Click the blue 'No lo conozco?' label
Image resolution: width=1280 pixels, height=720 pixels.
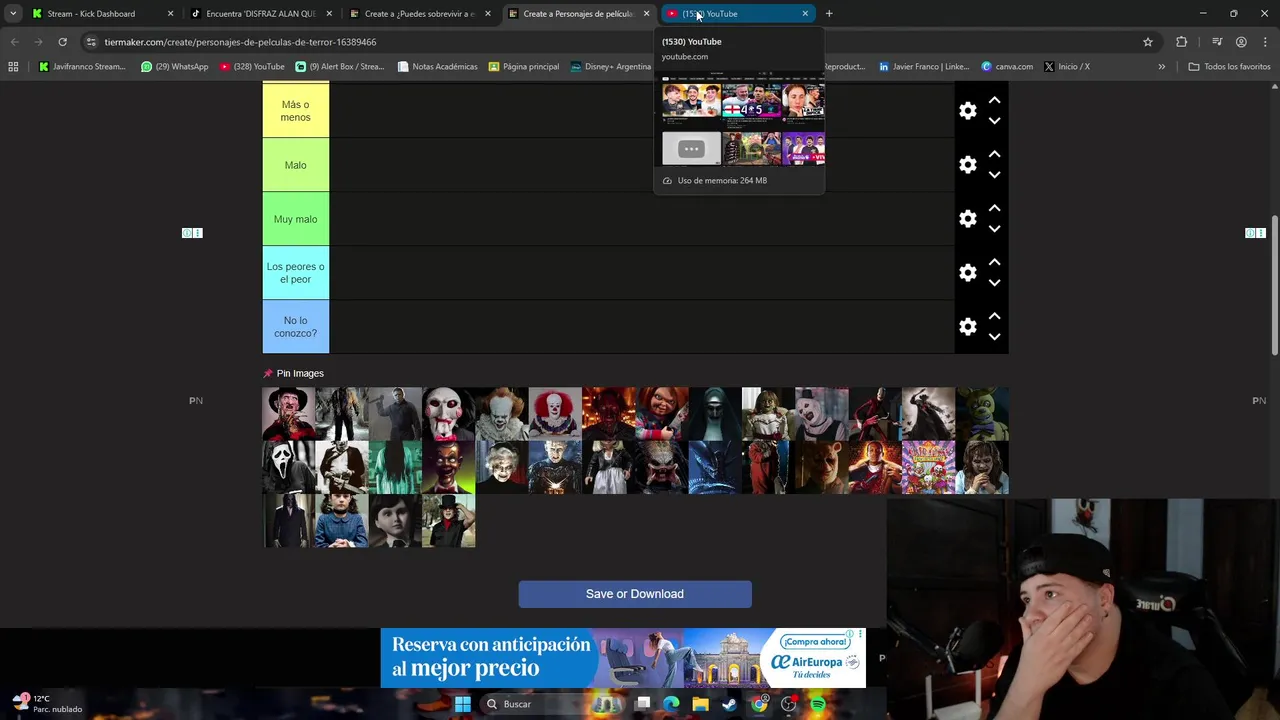pyautogui.click(x=295, y=327)
